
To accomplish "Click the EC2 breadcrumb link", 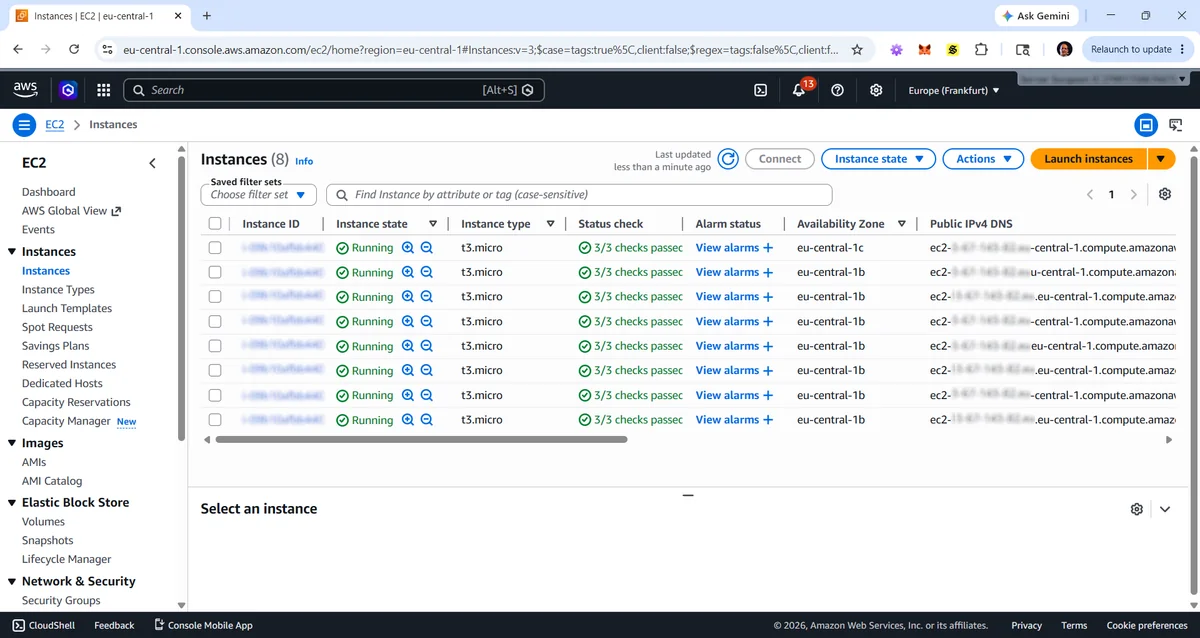I will [55, 125].
